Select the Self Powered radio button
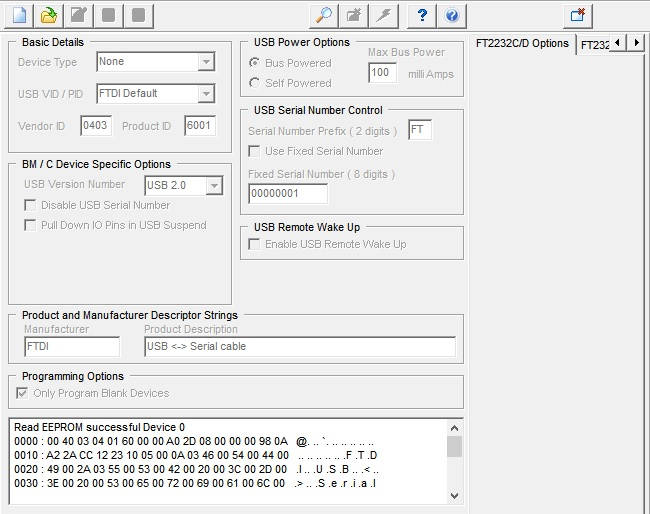This screenshot has width=650, height=514. point(255,83)
